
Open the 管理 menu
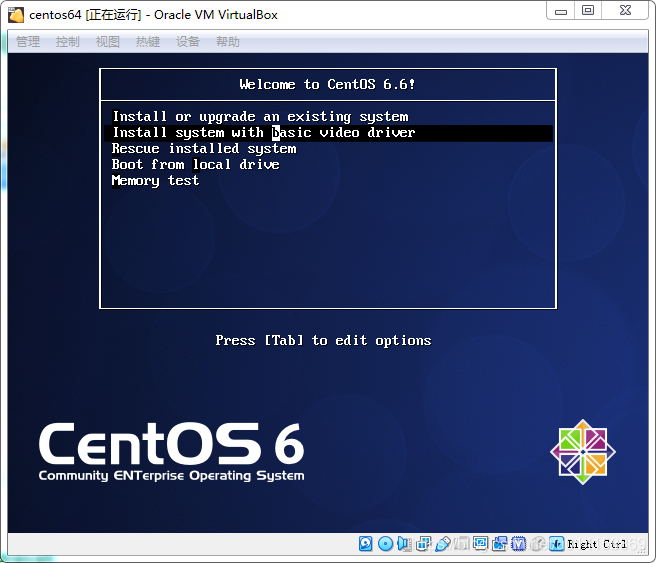point(28,42)
